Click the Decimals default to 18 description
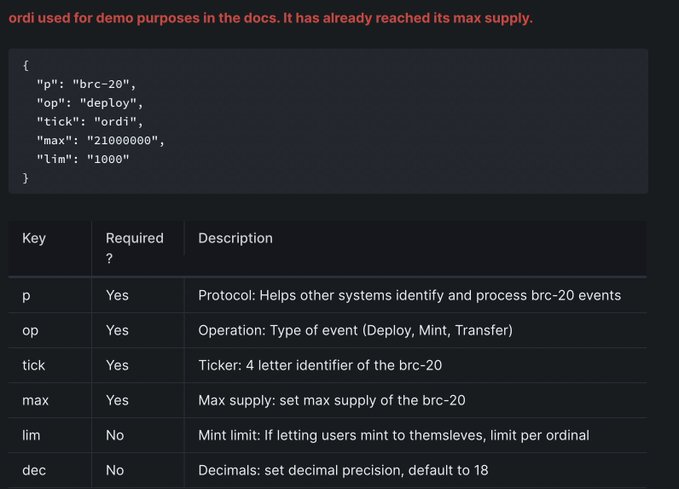The height and width of the screenshot is (489, 679). point(343,470)
